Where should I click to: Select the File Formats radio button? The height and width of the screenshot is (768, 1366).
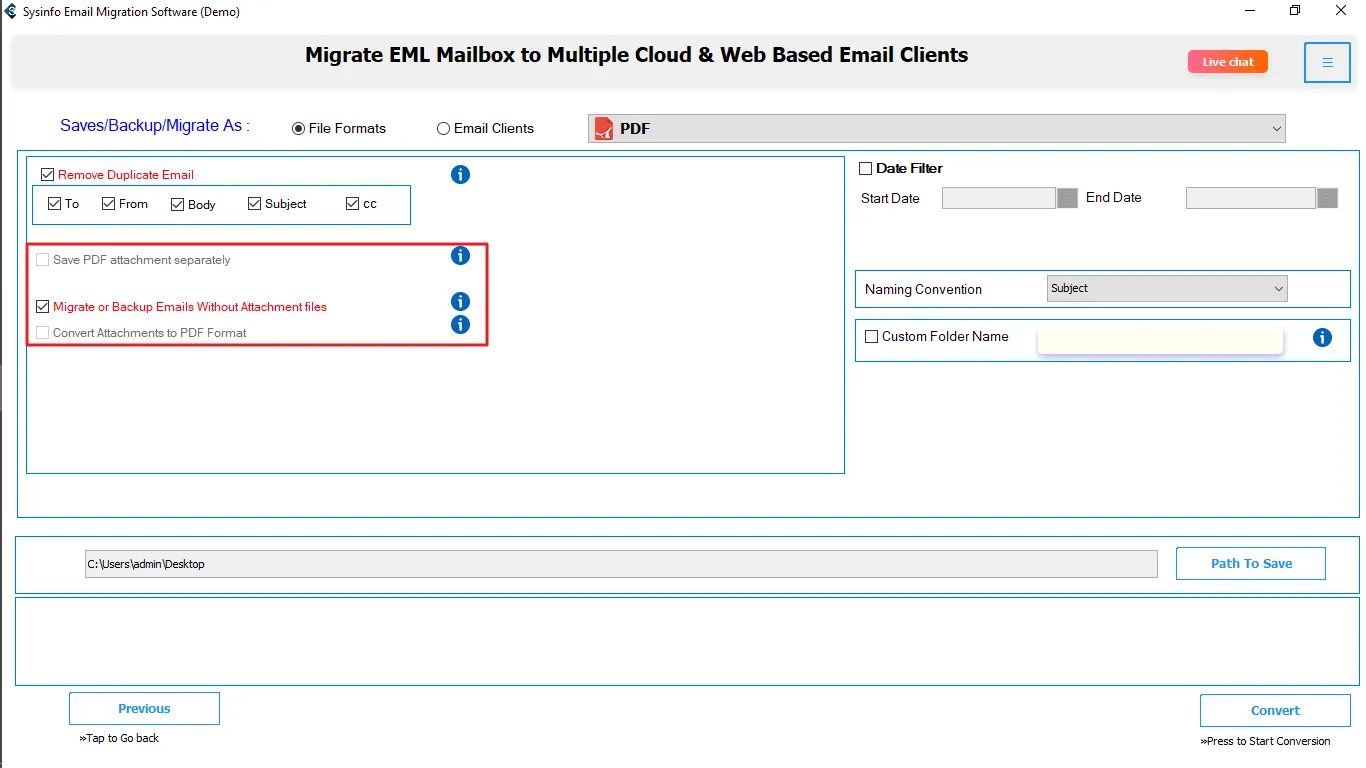298,128
